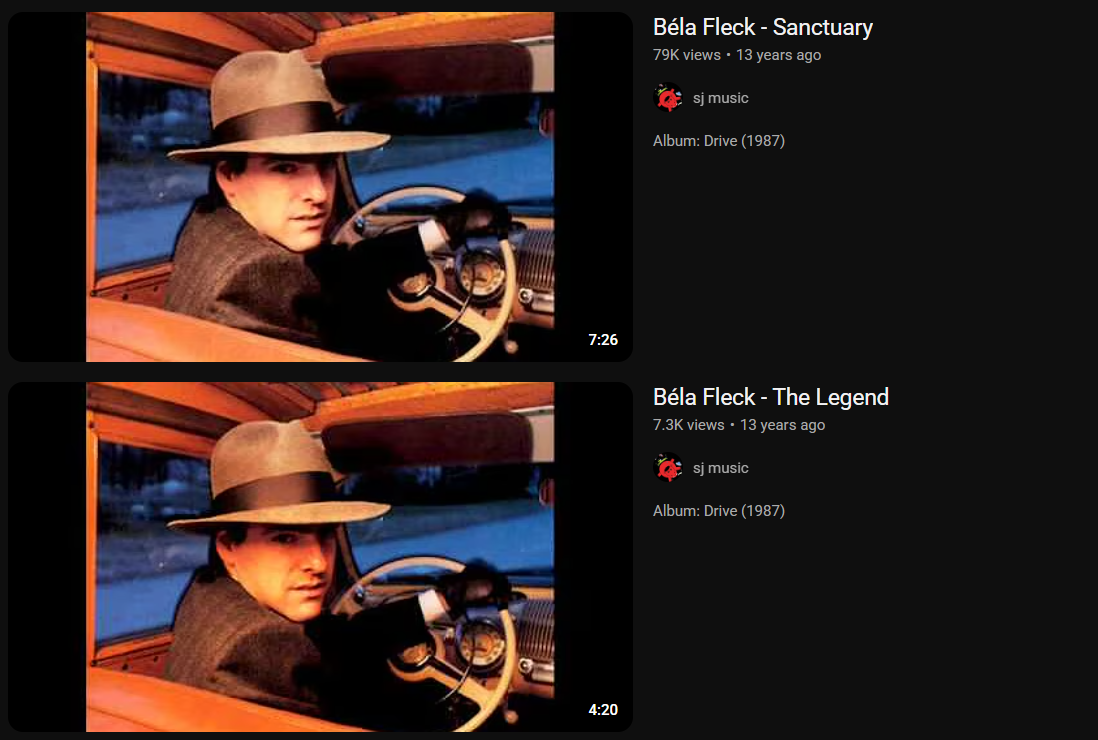Screen dimensions: 1098x740
Task: Click the 7:26 duration badge
Action: [x=603, y=340]
